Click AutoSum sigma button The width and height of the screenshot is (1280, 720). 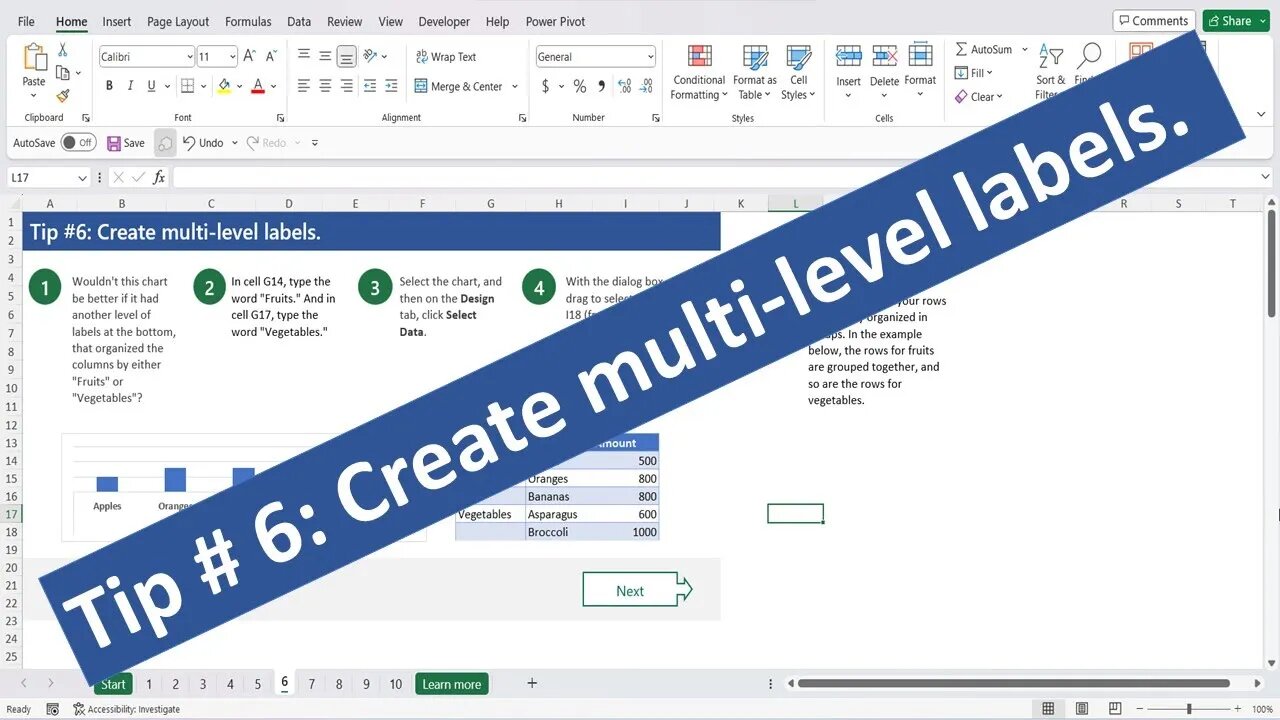[982, 49]
